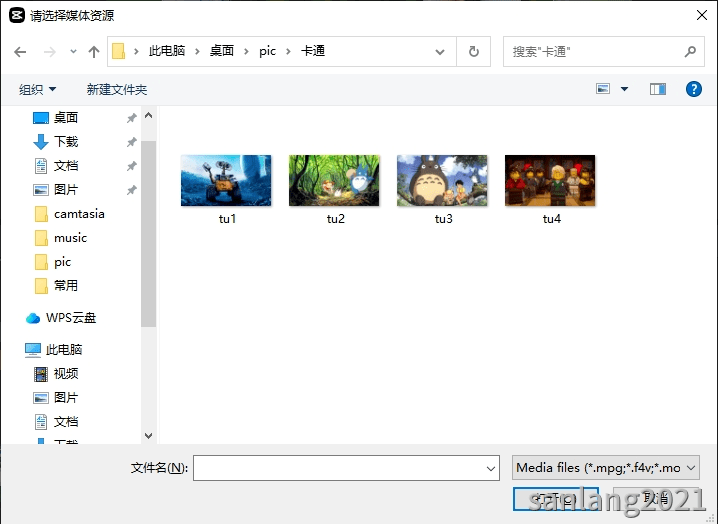The width and height of the screenshot is (718, 524).
Task: Open 视频 under 此电脑
Action: coord(65,374)
